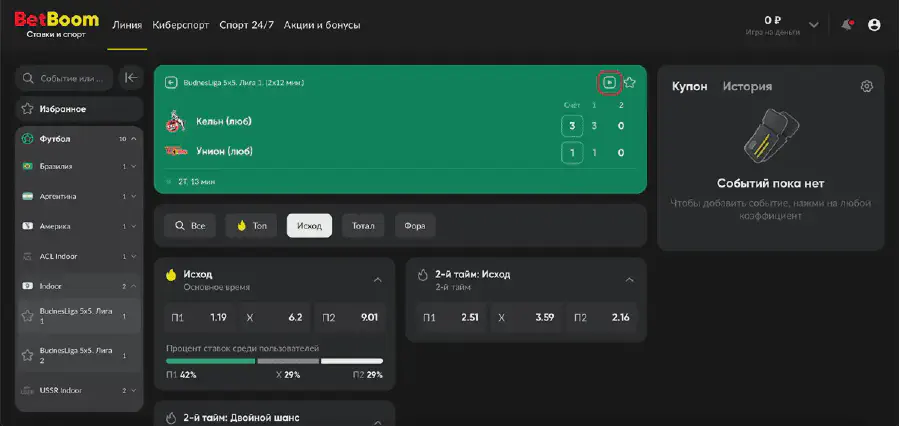Select the Тотал market filter
The height and width of the screenshot is (426, 900).
click(363, 226)
